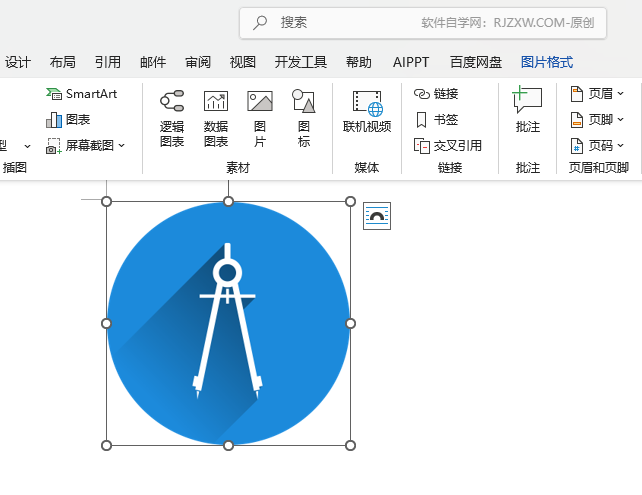Open the picture (图片) material button

coord(260,119)
